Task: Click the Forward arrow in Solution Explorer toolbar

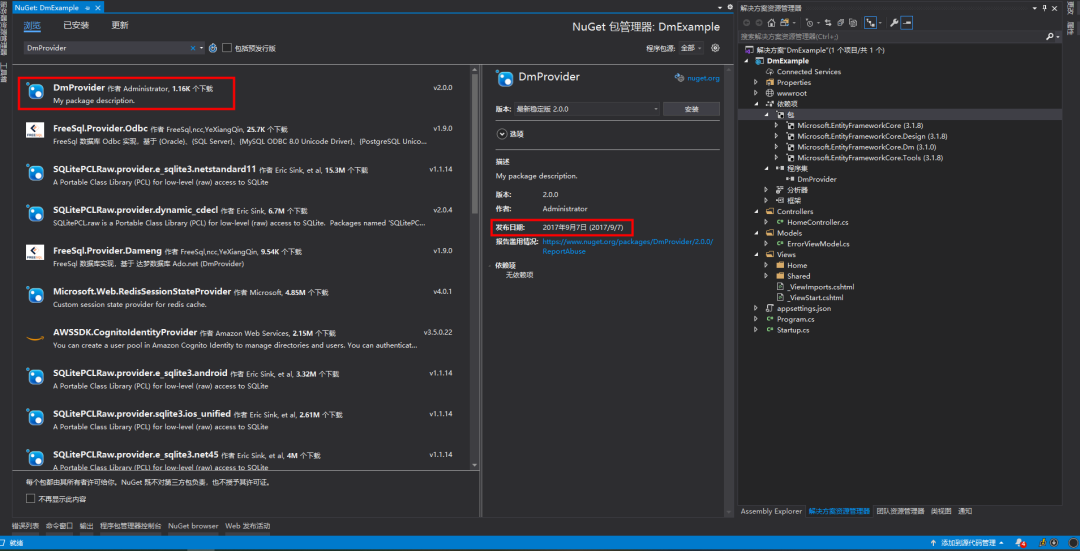Action: 759,23
